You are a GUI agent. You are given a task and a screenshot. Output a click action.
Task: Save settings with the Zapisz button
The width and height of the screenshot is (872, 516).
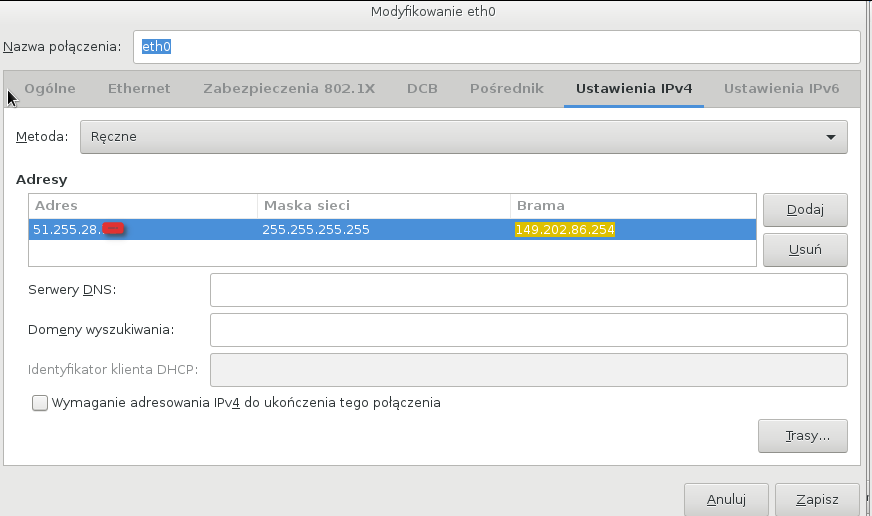pyautogui.click(x=817, y=499)
